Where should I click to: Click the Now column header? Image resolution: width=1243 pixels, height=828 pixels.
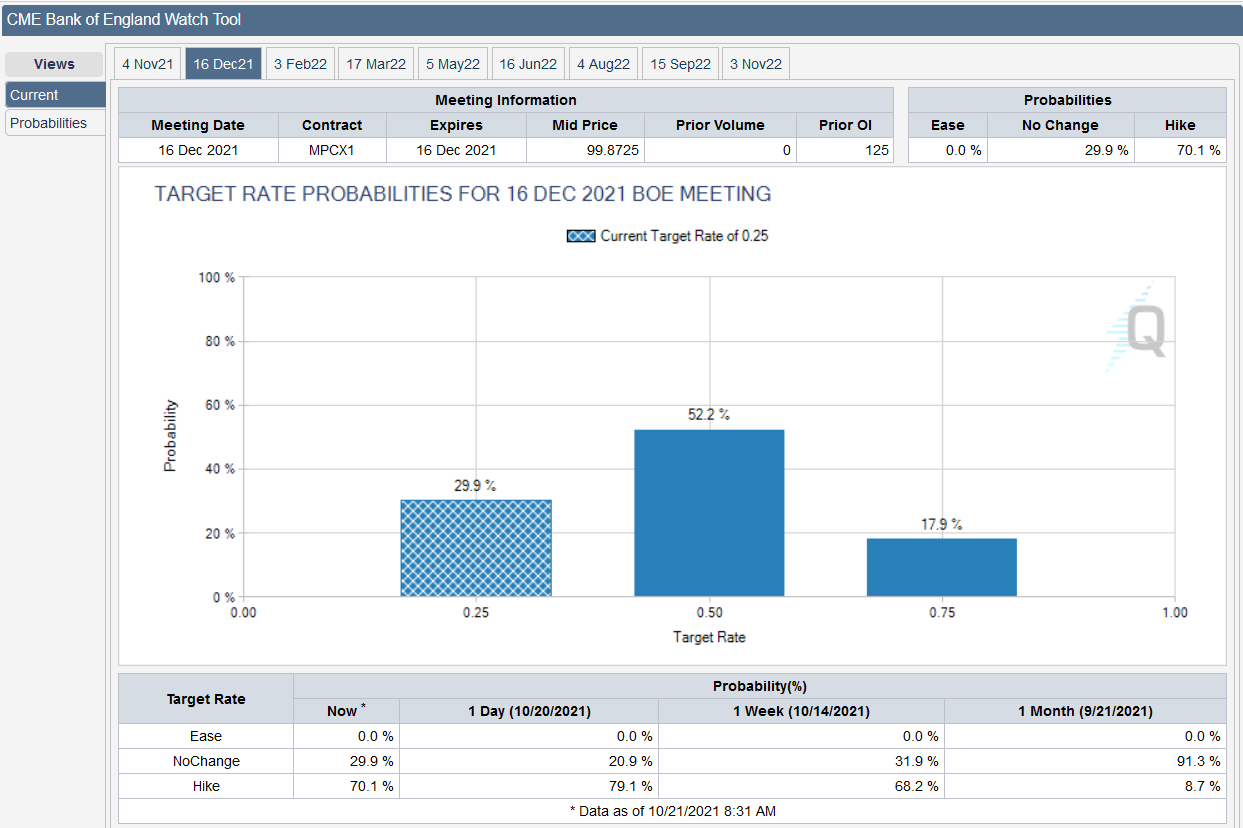346,711
